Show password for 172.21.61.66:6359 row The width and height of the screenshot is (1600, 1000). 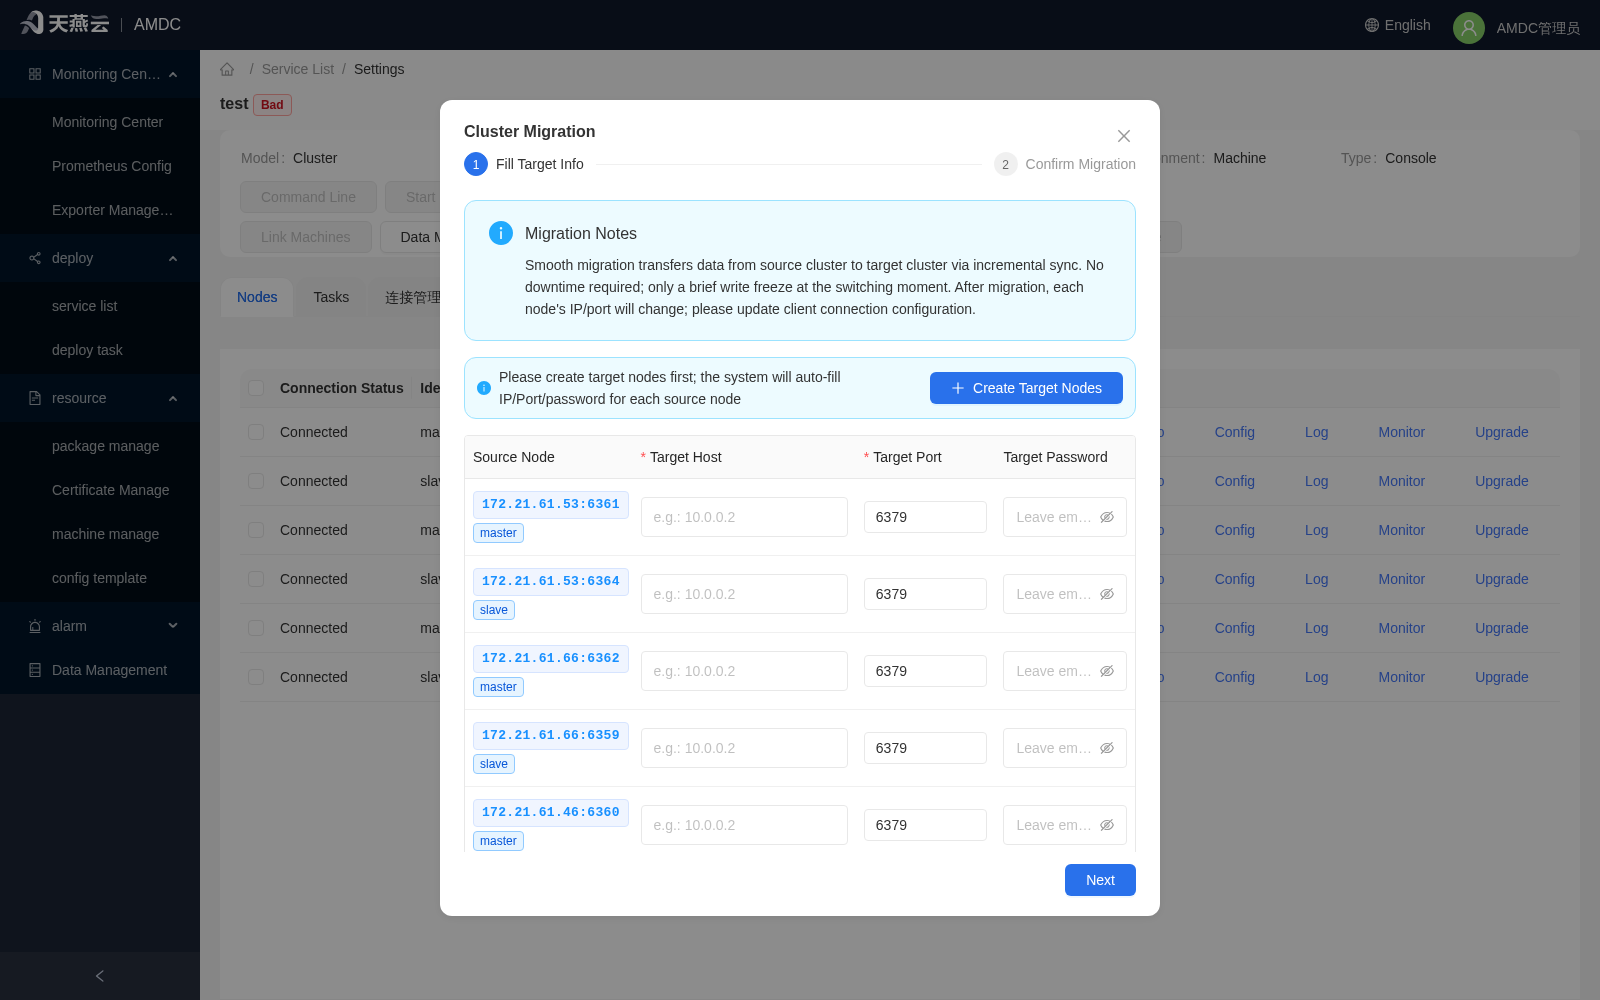(x=1107, y=748)
